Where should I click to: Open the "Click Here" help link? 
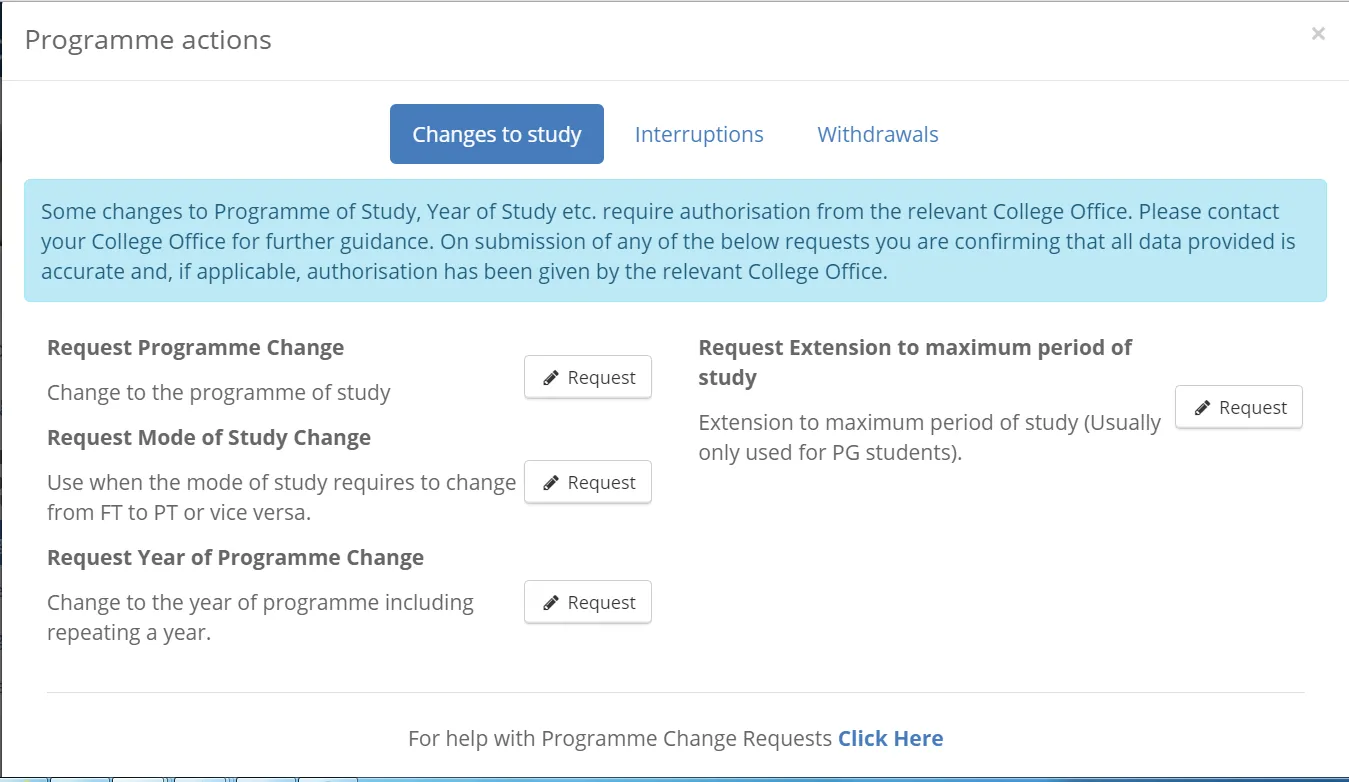(890, 738)
